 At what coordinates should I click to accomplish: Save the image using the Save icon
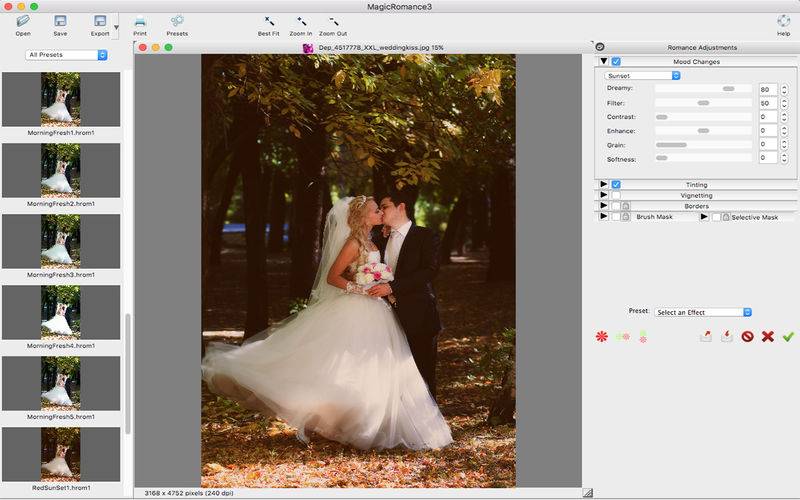coord(60,21)
